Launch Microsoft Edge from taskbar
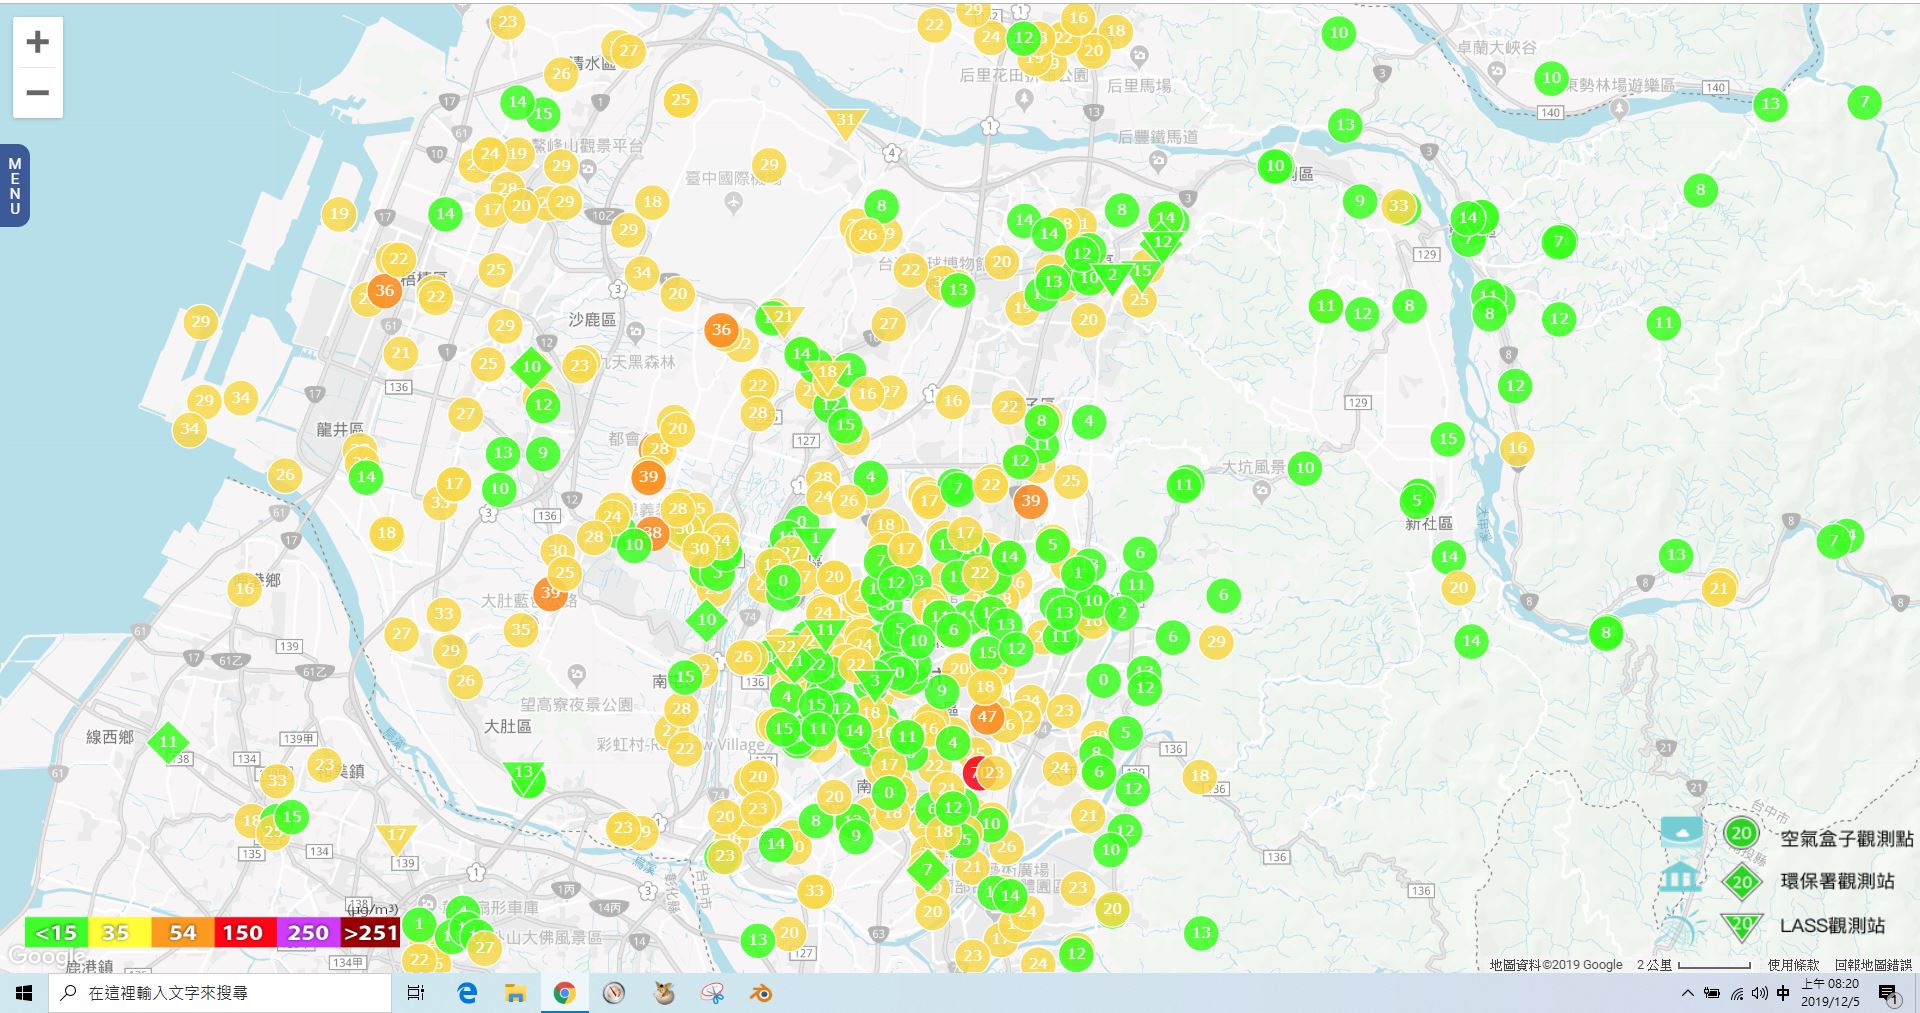 click(467, 993)
